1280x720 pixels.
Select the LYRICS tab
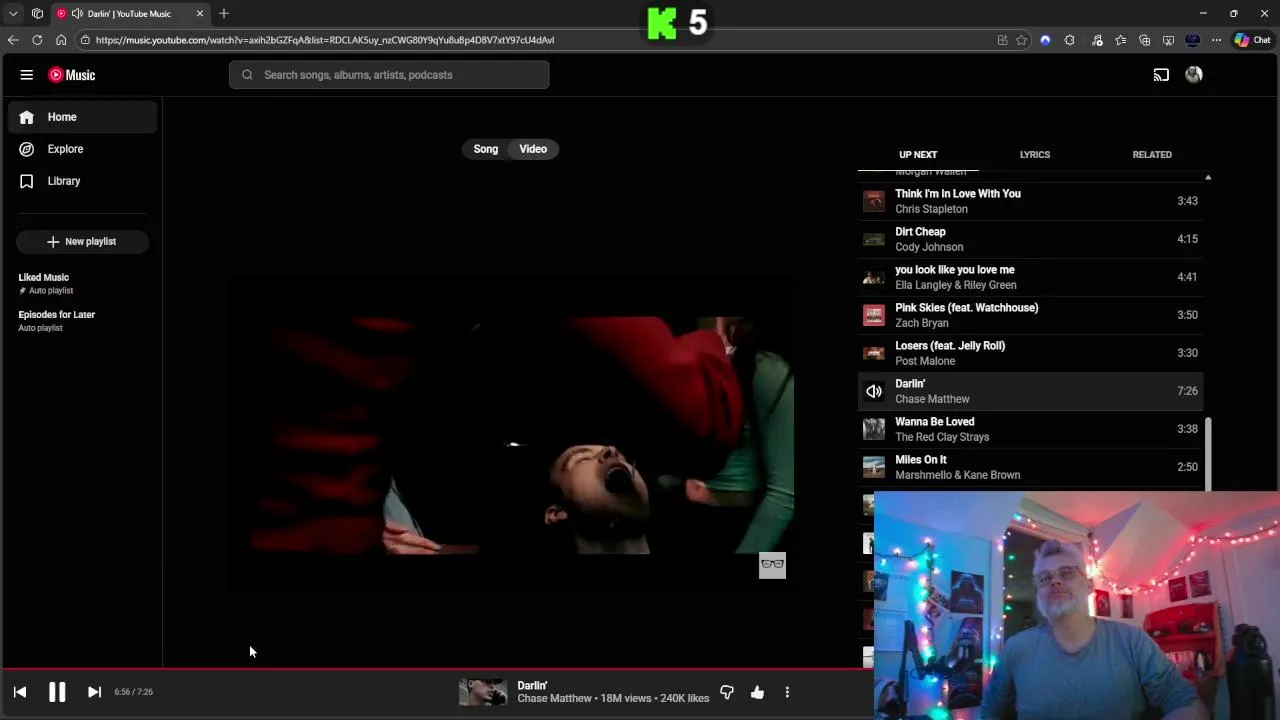pyautogui.click(x=1035, y=155)
